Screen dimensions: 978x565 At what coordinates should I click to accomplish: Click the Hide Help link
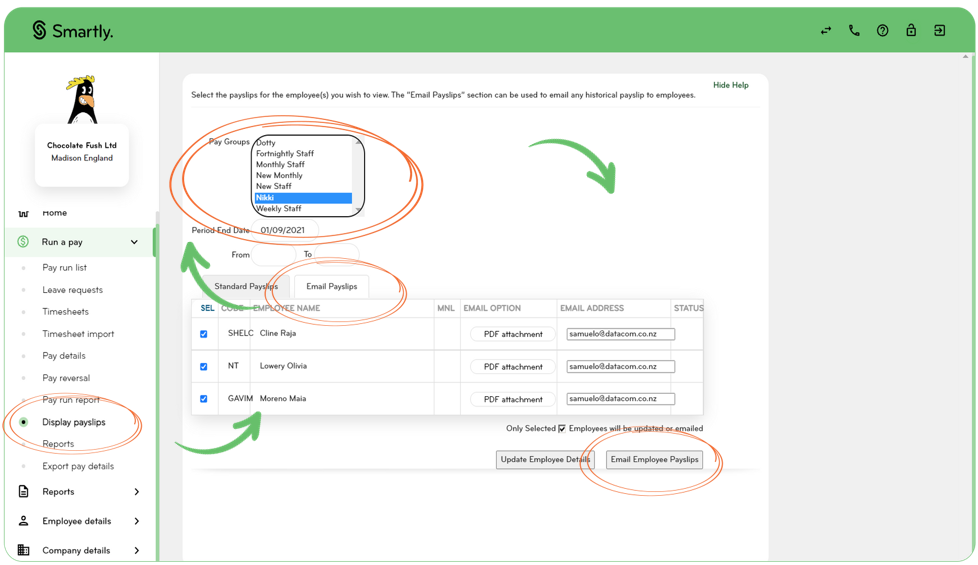coord(730,85)
